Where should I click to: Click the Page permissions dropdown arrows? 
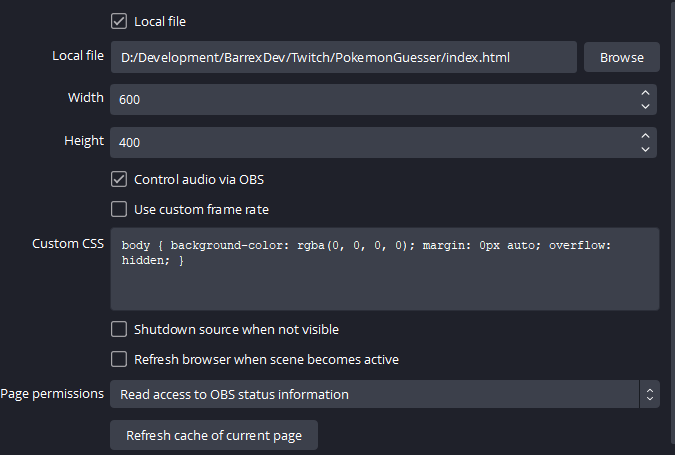coord(649,394)
